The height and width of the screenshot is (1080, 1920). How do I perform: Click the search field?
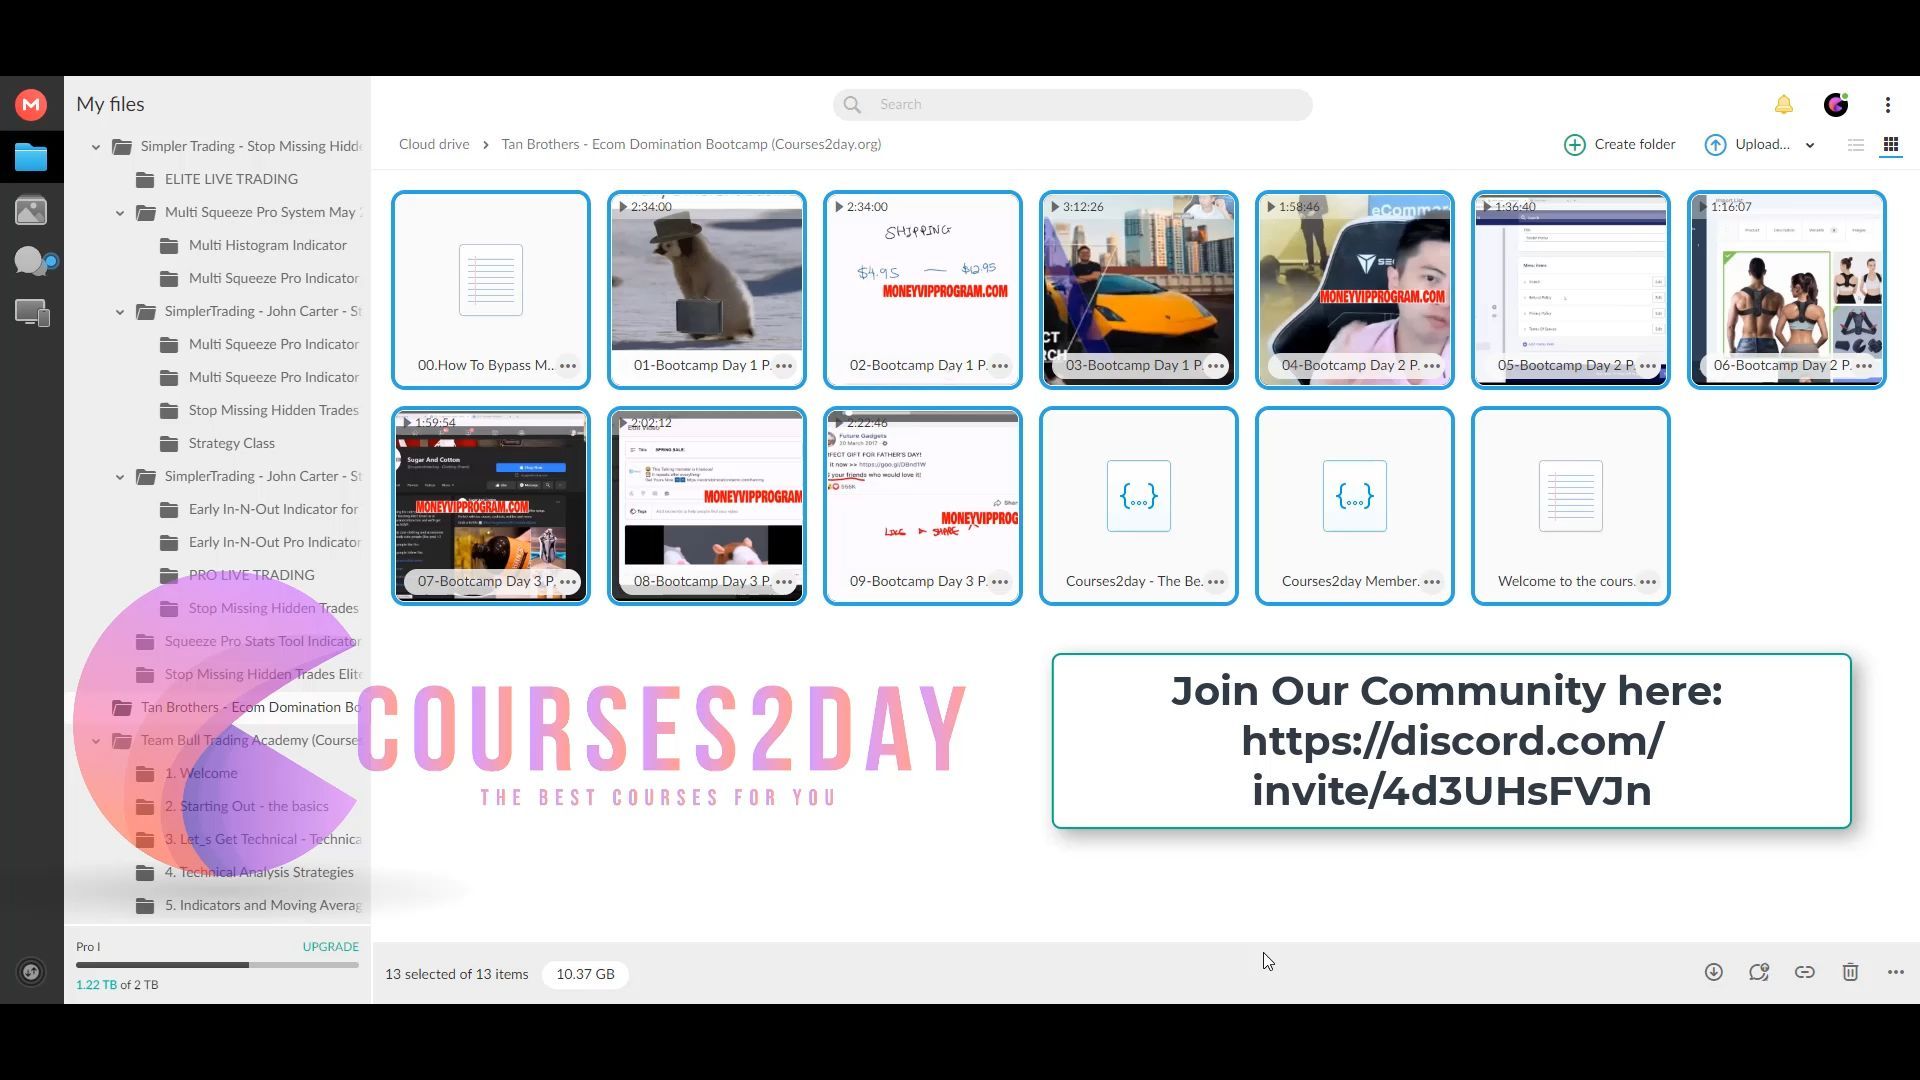click(1072, 105)
